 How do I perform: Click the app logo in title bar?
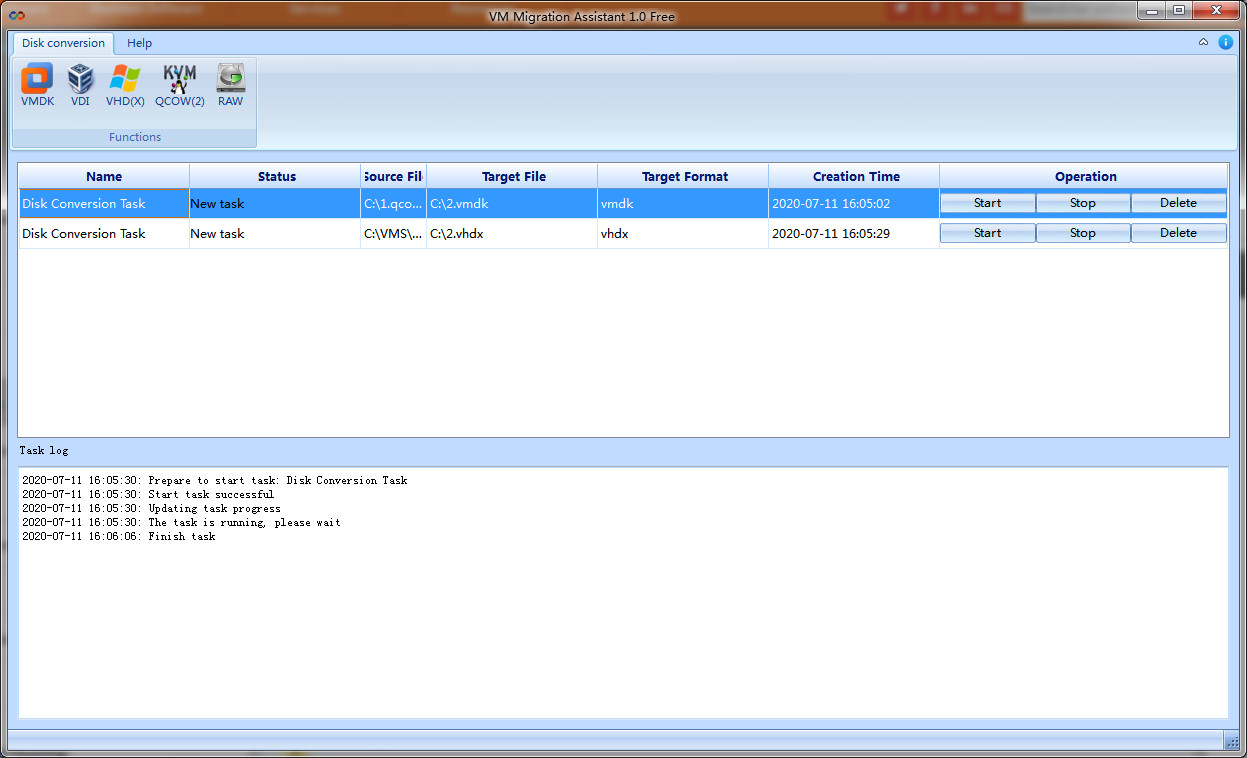16,17
